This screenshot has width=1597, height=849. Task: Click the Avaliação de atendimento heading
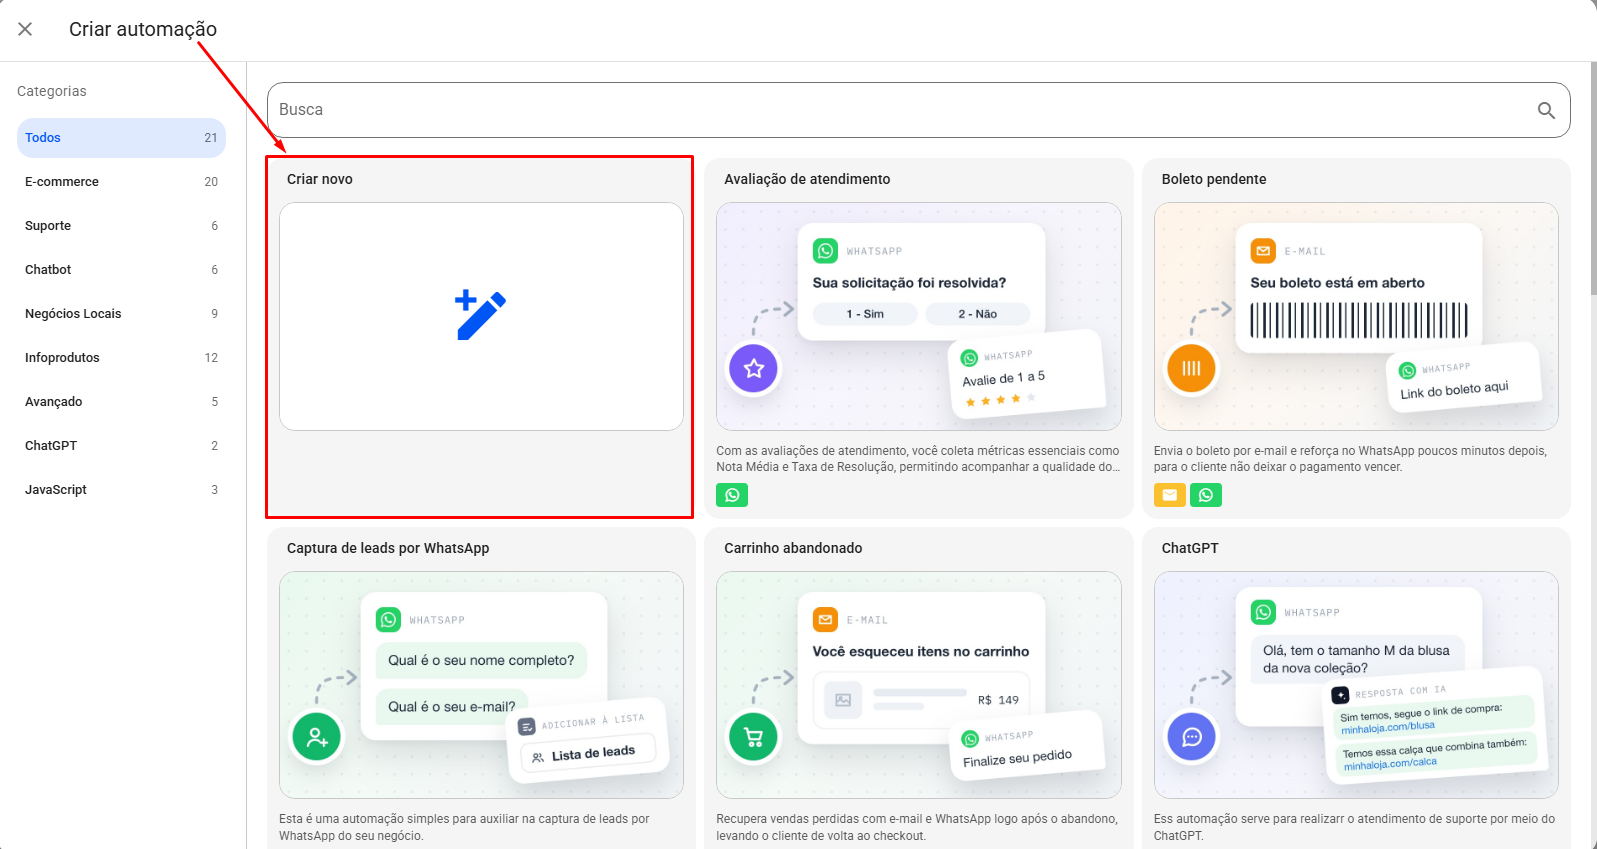[807, 179]
